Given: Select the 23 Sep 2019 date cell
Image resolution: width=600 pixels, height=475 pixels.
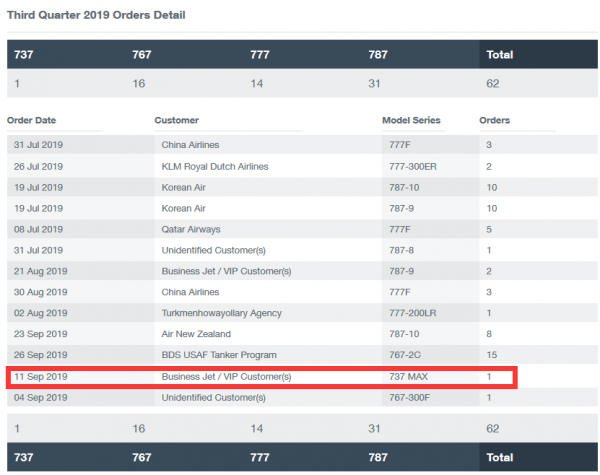Looking at the screenshot, I should click(x=39, y=334).
